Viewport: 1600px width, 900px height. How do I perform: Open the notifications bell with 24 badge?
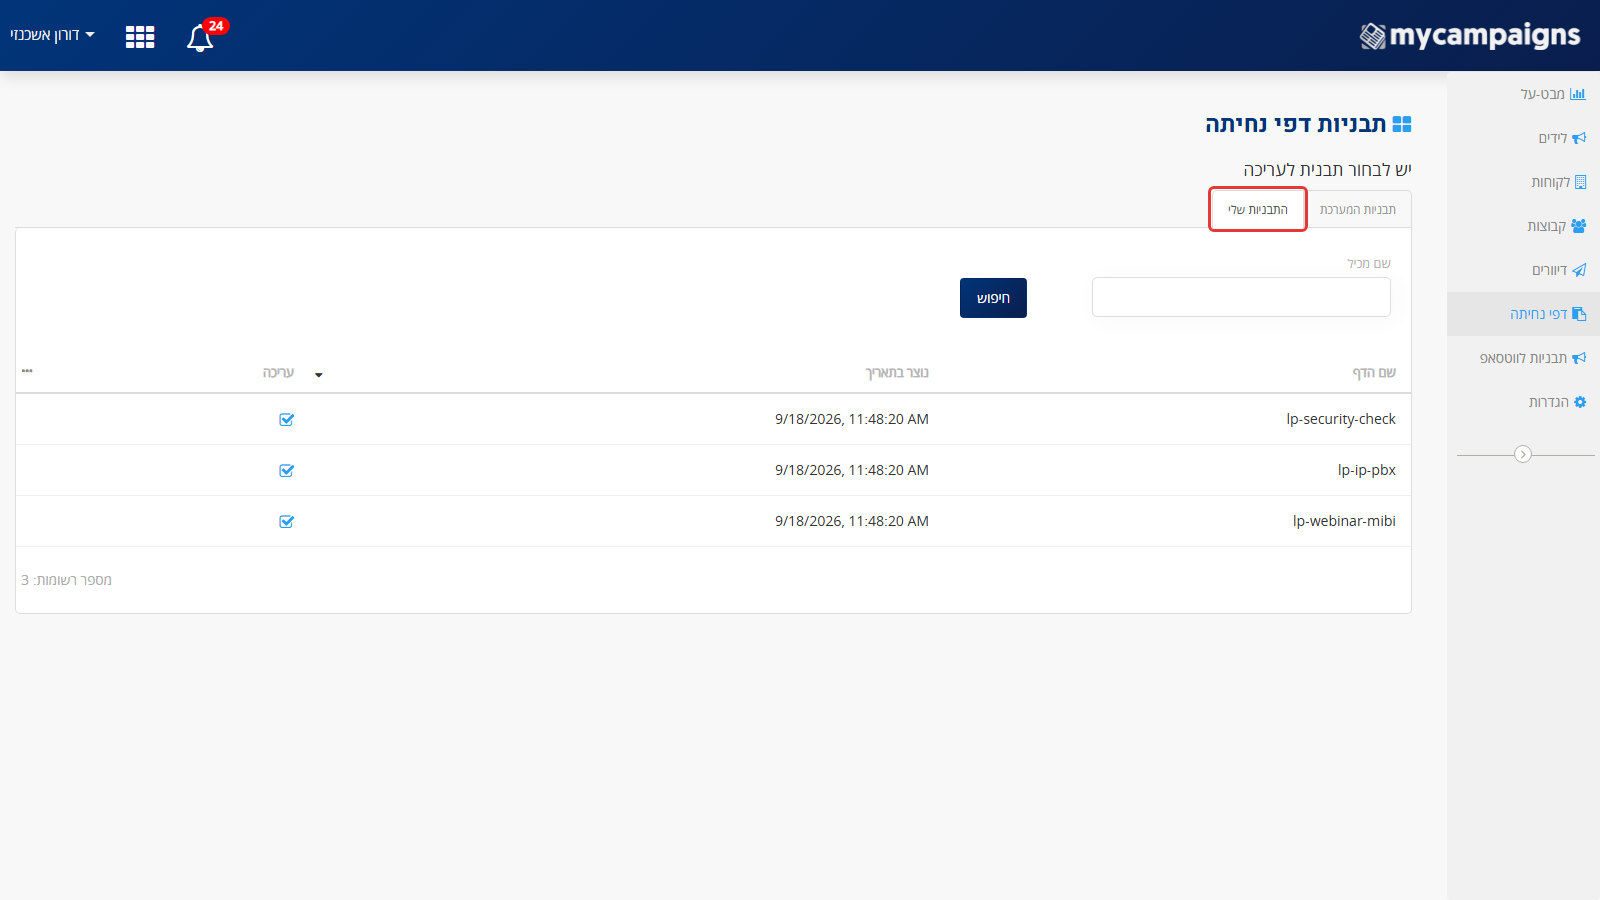(x=201, y=37)
